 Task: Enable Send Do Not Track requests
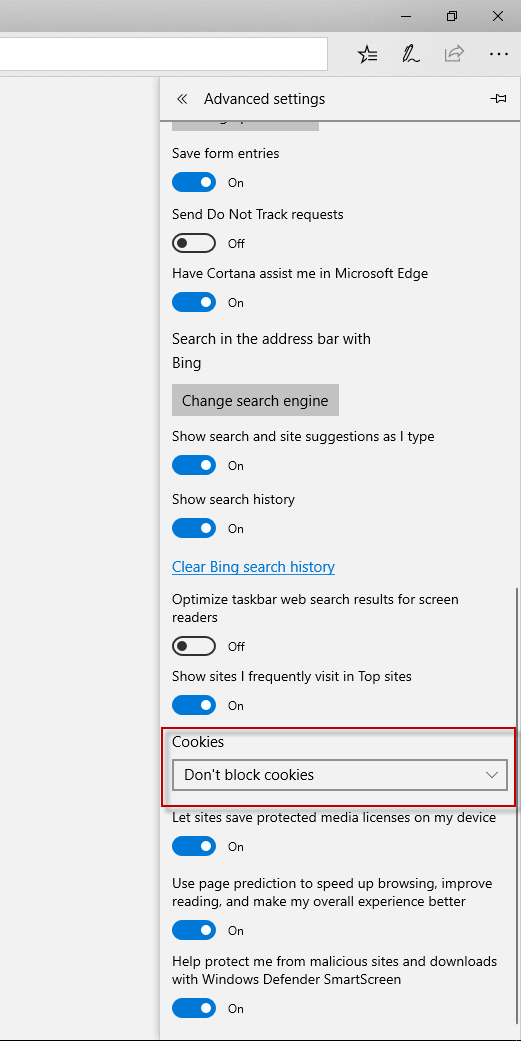point(194,244)
